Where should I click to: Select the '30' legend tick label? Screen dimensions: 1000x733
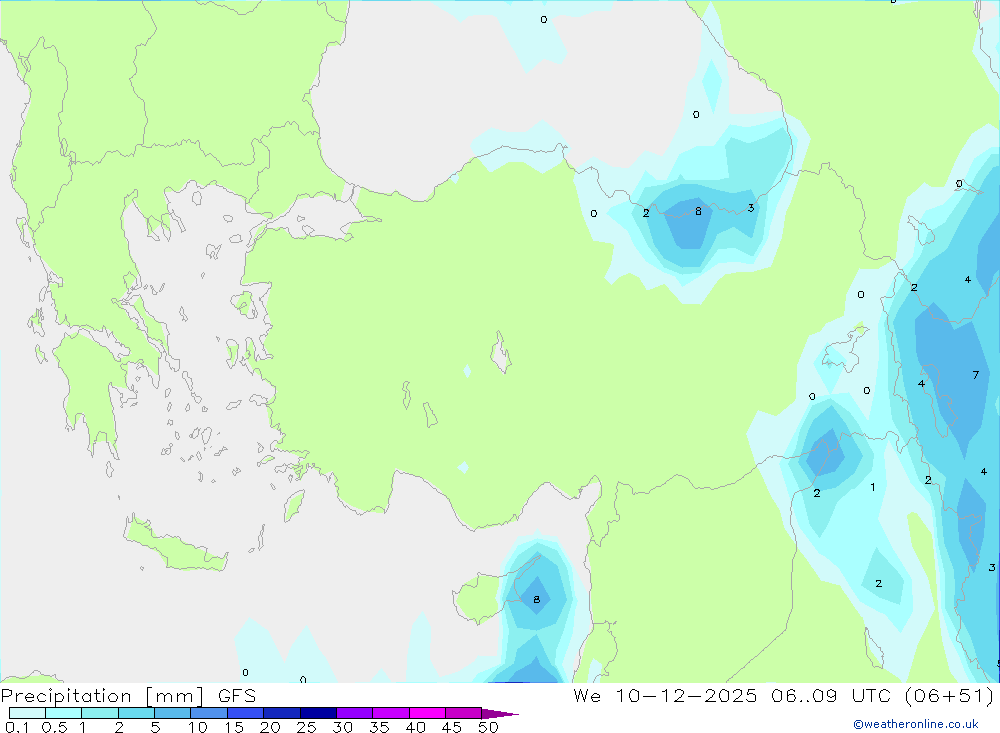(343, 727)
